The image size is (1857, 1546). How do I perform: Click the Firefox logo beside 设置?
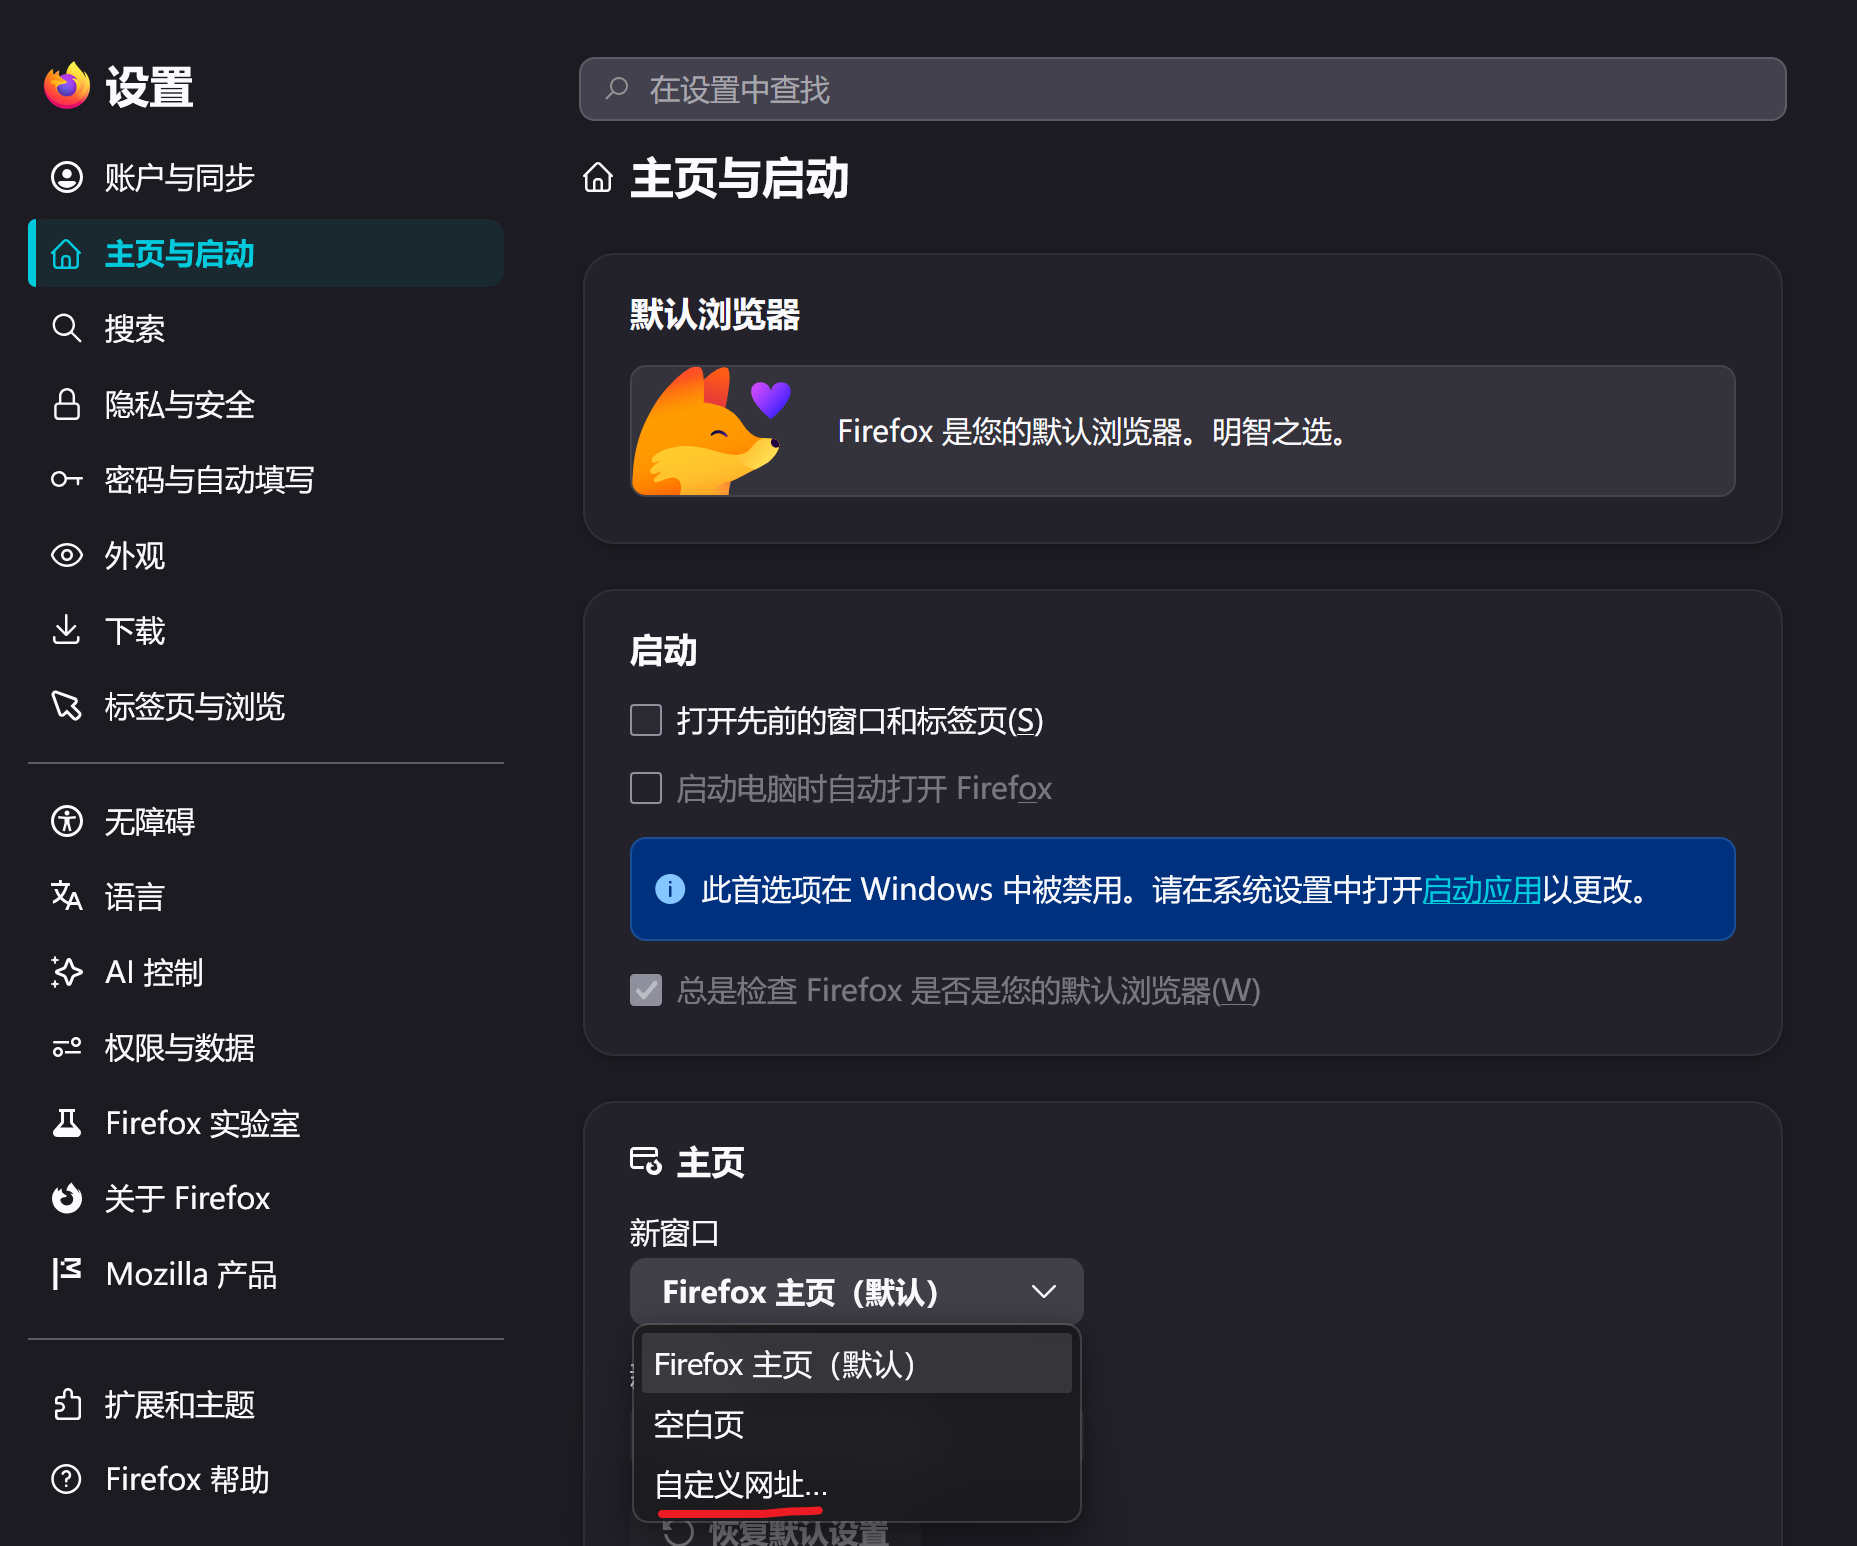[x=67, y=86]
